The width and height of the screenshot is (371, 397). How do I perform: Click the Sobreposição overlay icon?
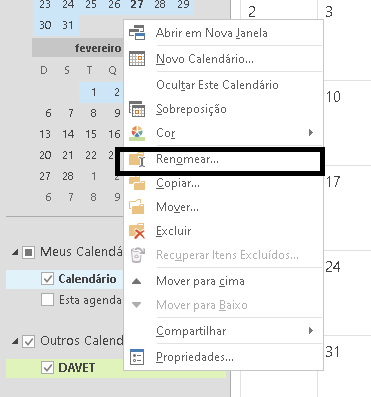137,109
